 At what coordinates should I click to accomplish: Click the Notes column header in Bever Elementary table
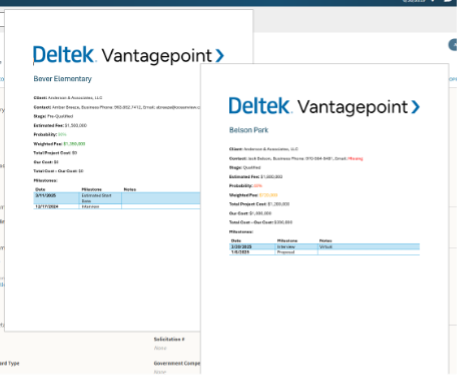[130, 189]
